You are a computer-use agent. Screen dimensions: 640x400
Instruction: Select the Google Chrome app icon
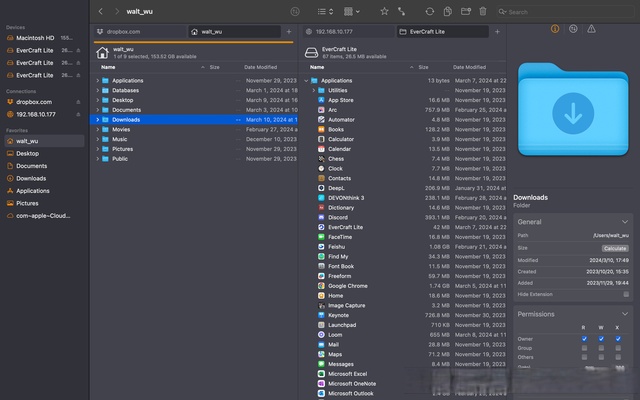pyautogui.click(x=321, y=286)
